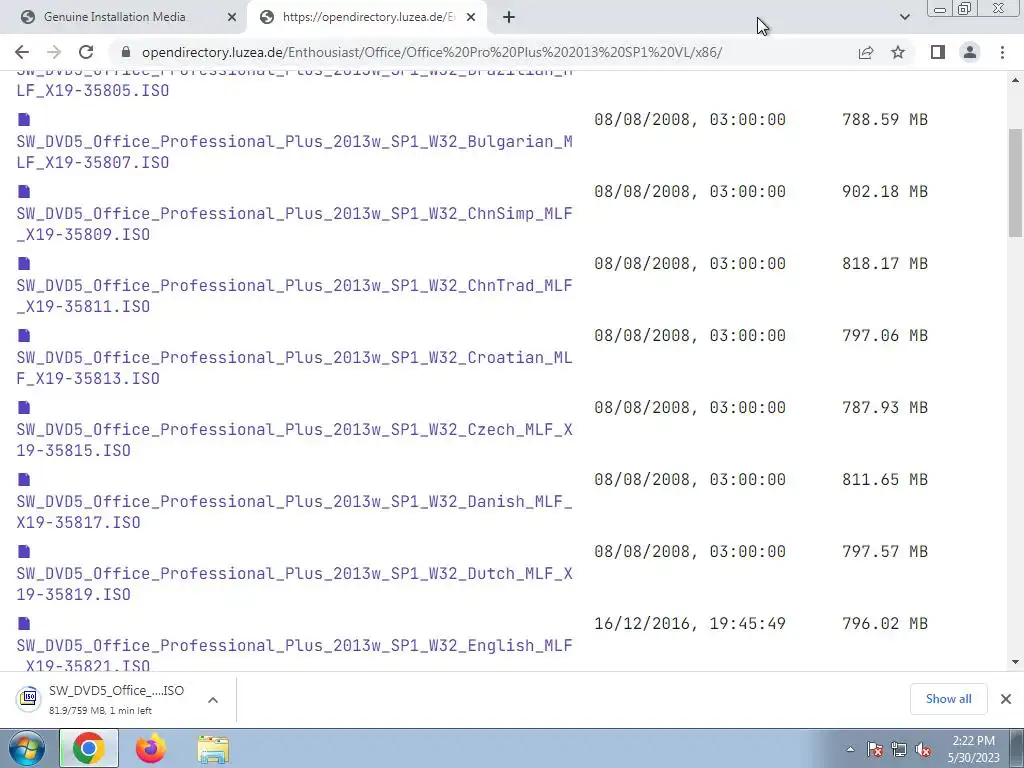This screenshot has width=1024, height=768.
Task: Close the downloads bar
Action: pyautogui.click(x=1006, y=699)
